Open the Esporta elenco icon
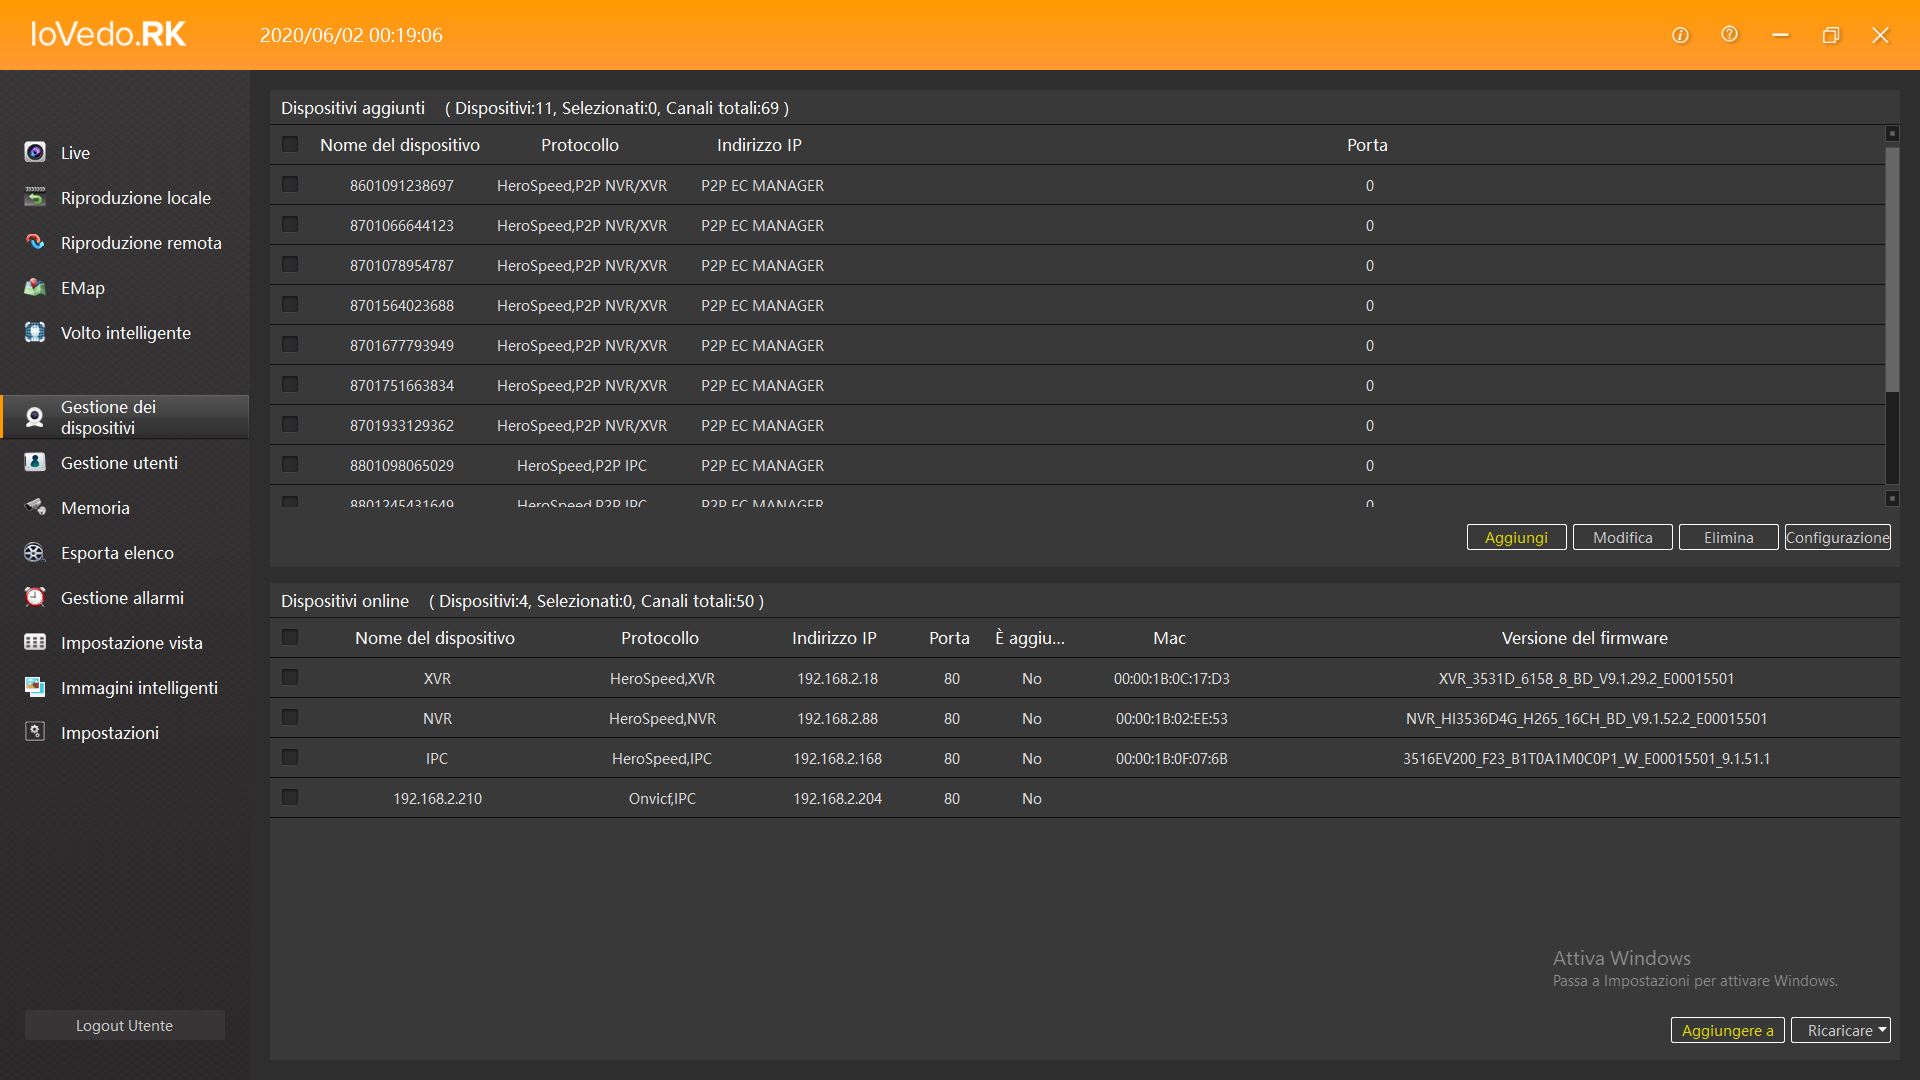The height and width of the screenshot is (1080, 1920). pos(35,552)
